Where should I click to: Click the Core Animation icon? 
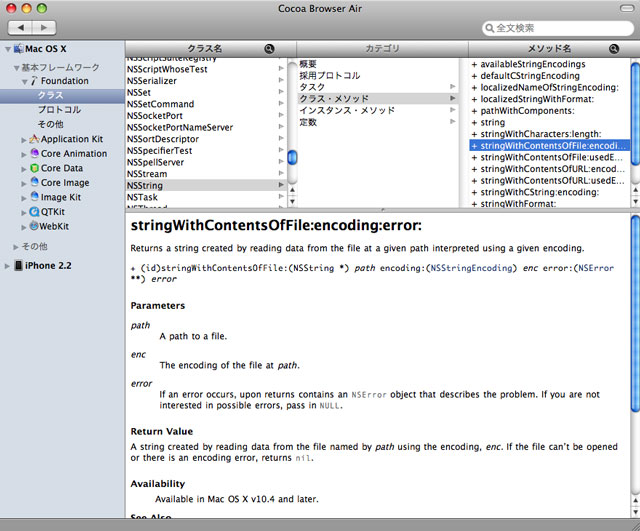point(35,153)
